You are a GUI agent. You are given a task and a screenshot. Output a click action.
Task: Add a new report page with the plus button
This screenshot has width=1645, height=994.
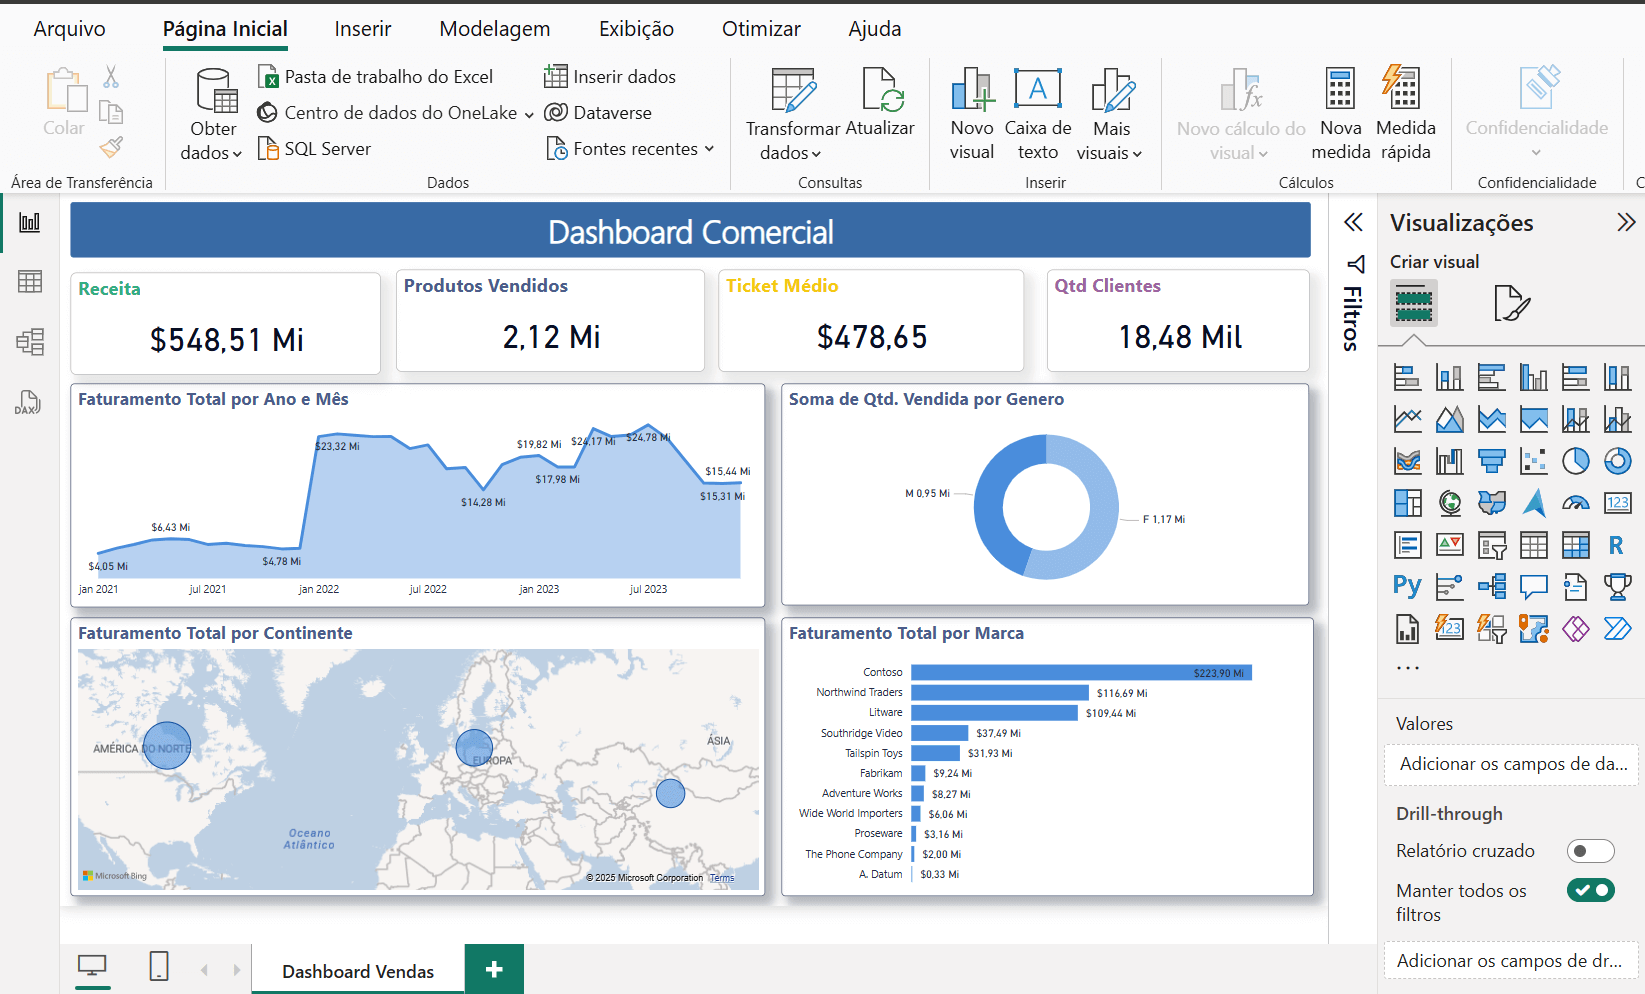493,968
